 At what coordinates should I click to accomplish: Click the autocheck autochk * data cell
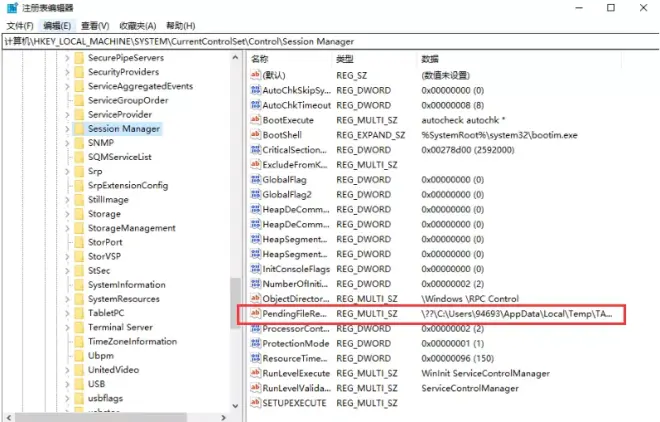[x=463, y=120]
